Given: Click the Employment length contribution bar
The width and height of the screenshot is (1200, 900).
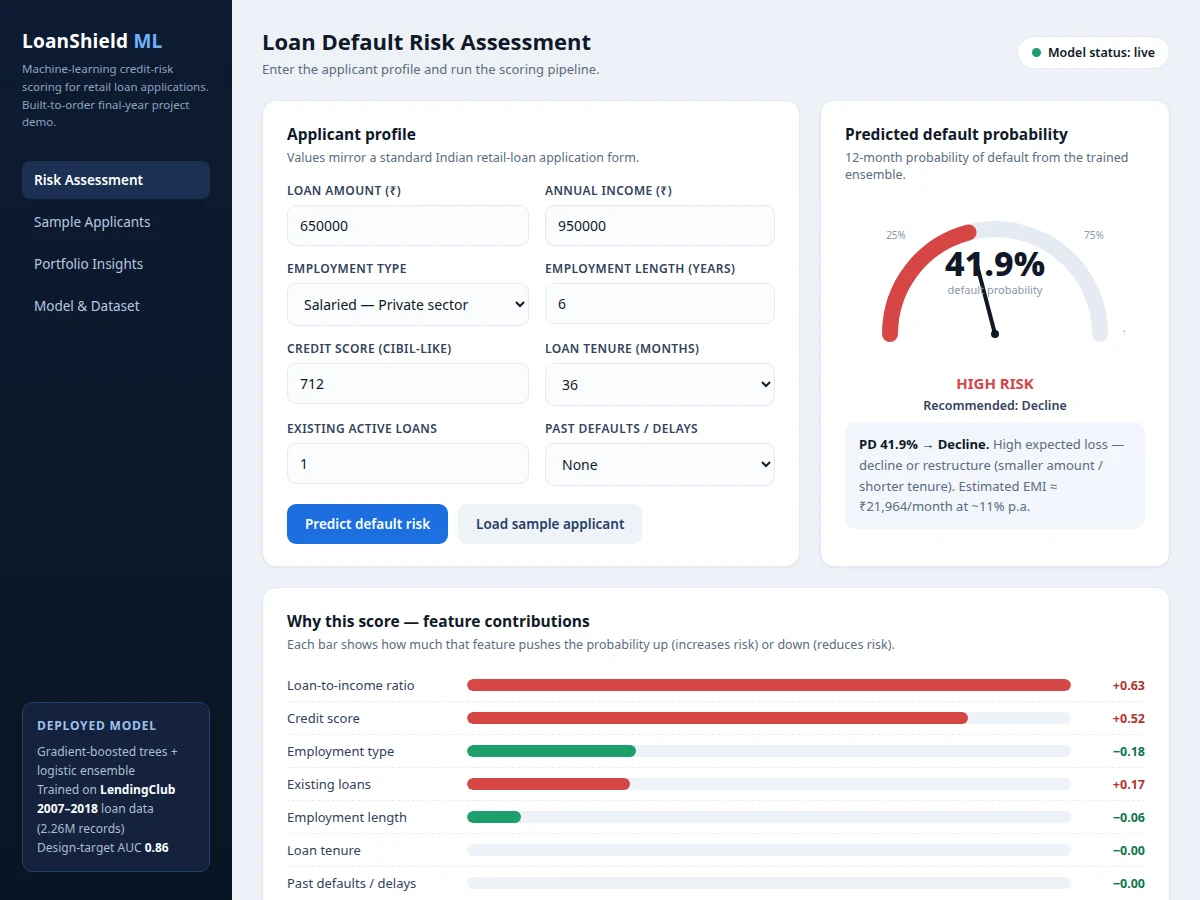Looking at the screenshot, I should pyautogui.click(x=494, y=817).
